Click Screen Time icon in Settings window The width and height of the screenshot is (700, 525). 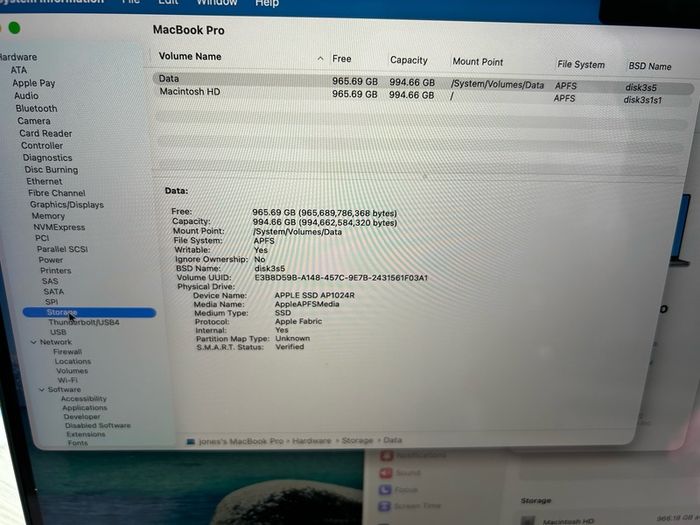tap(384, 506)
